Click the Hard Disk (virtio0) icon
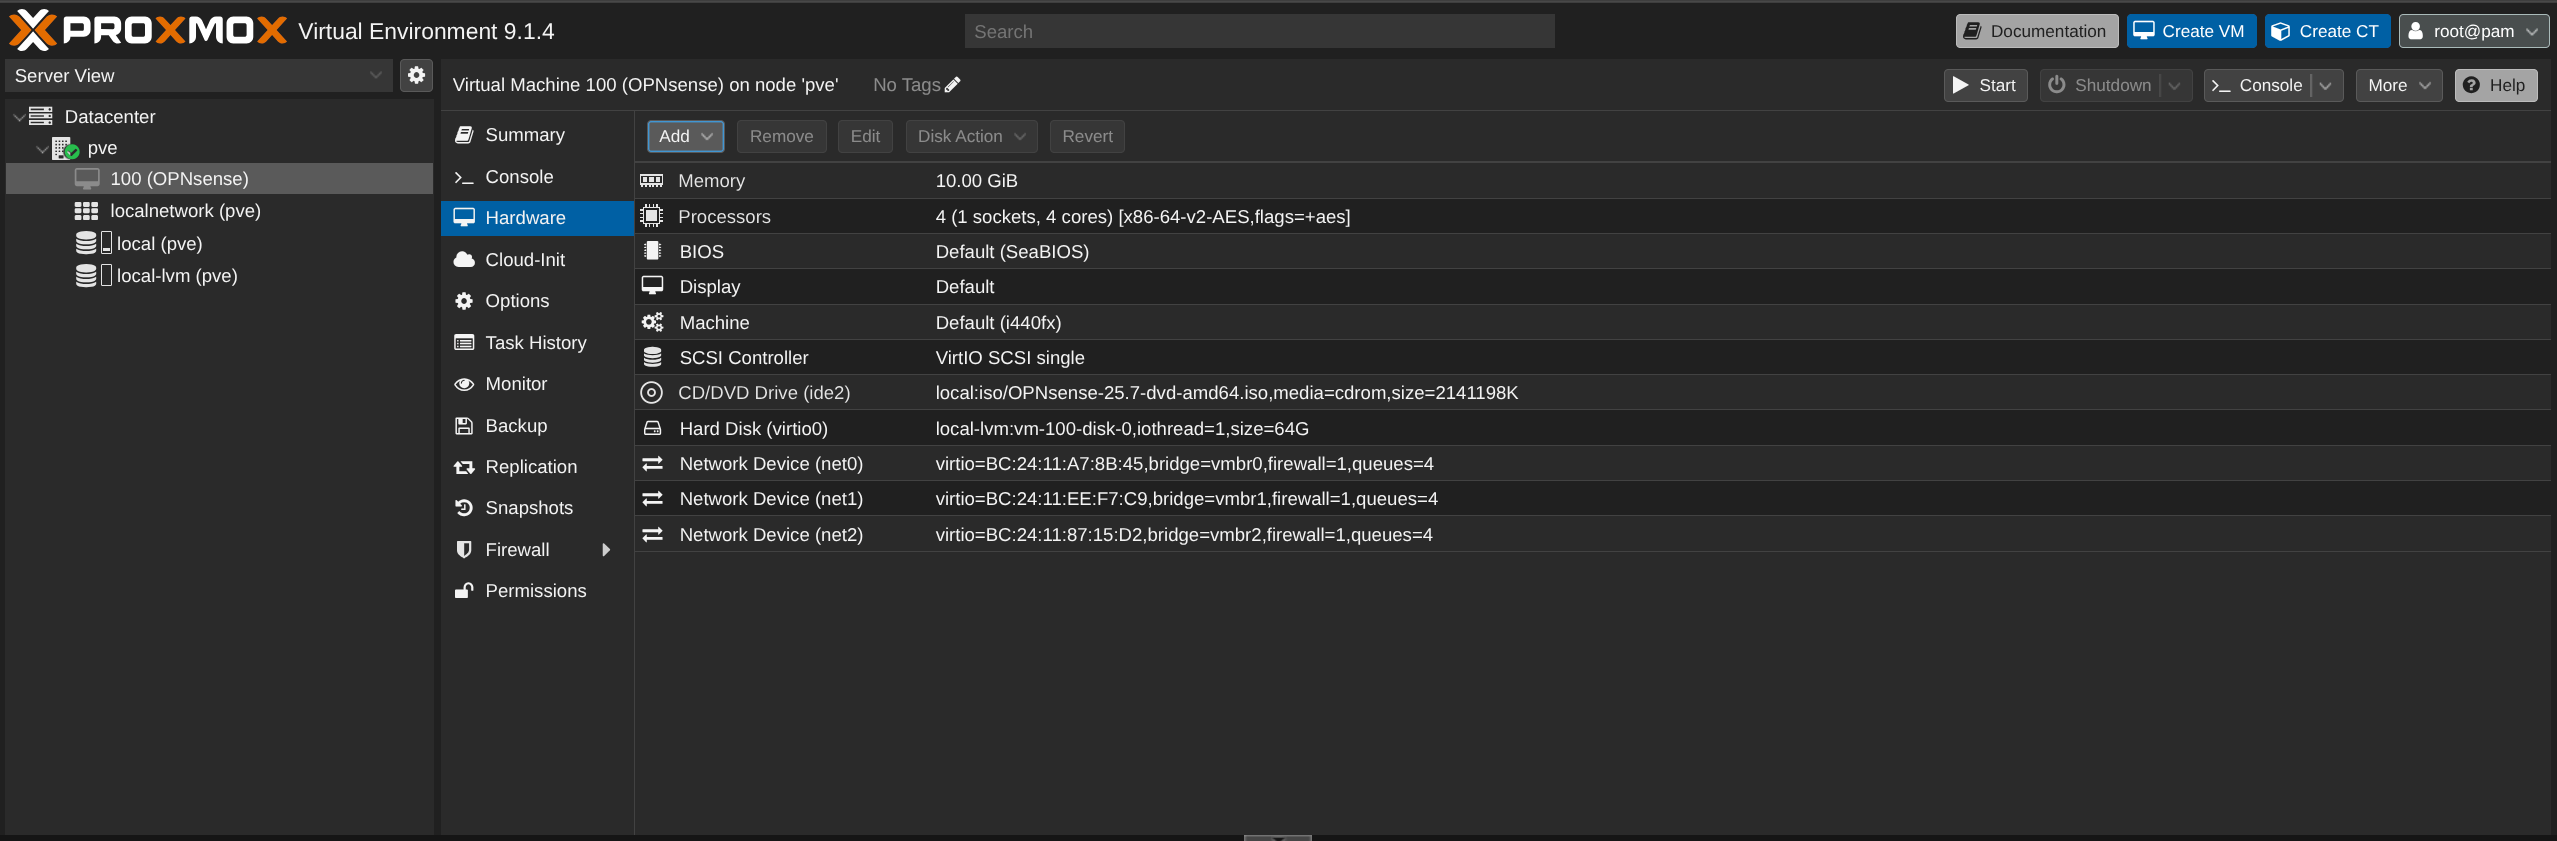 click(652, 429)
